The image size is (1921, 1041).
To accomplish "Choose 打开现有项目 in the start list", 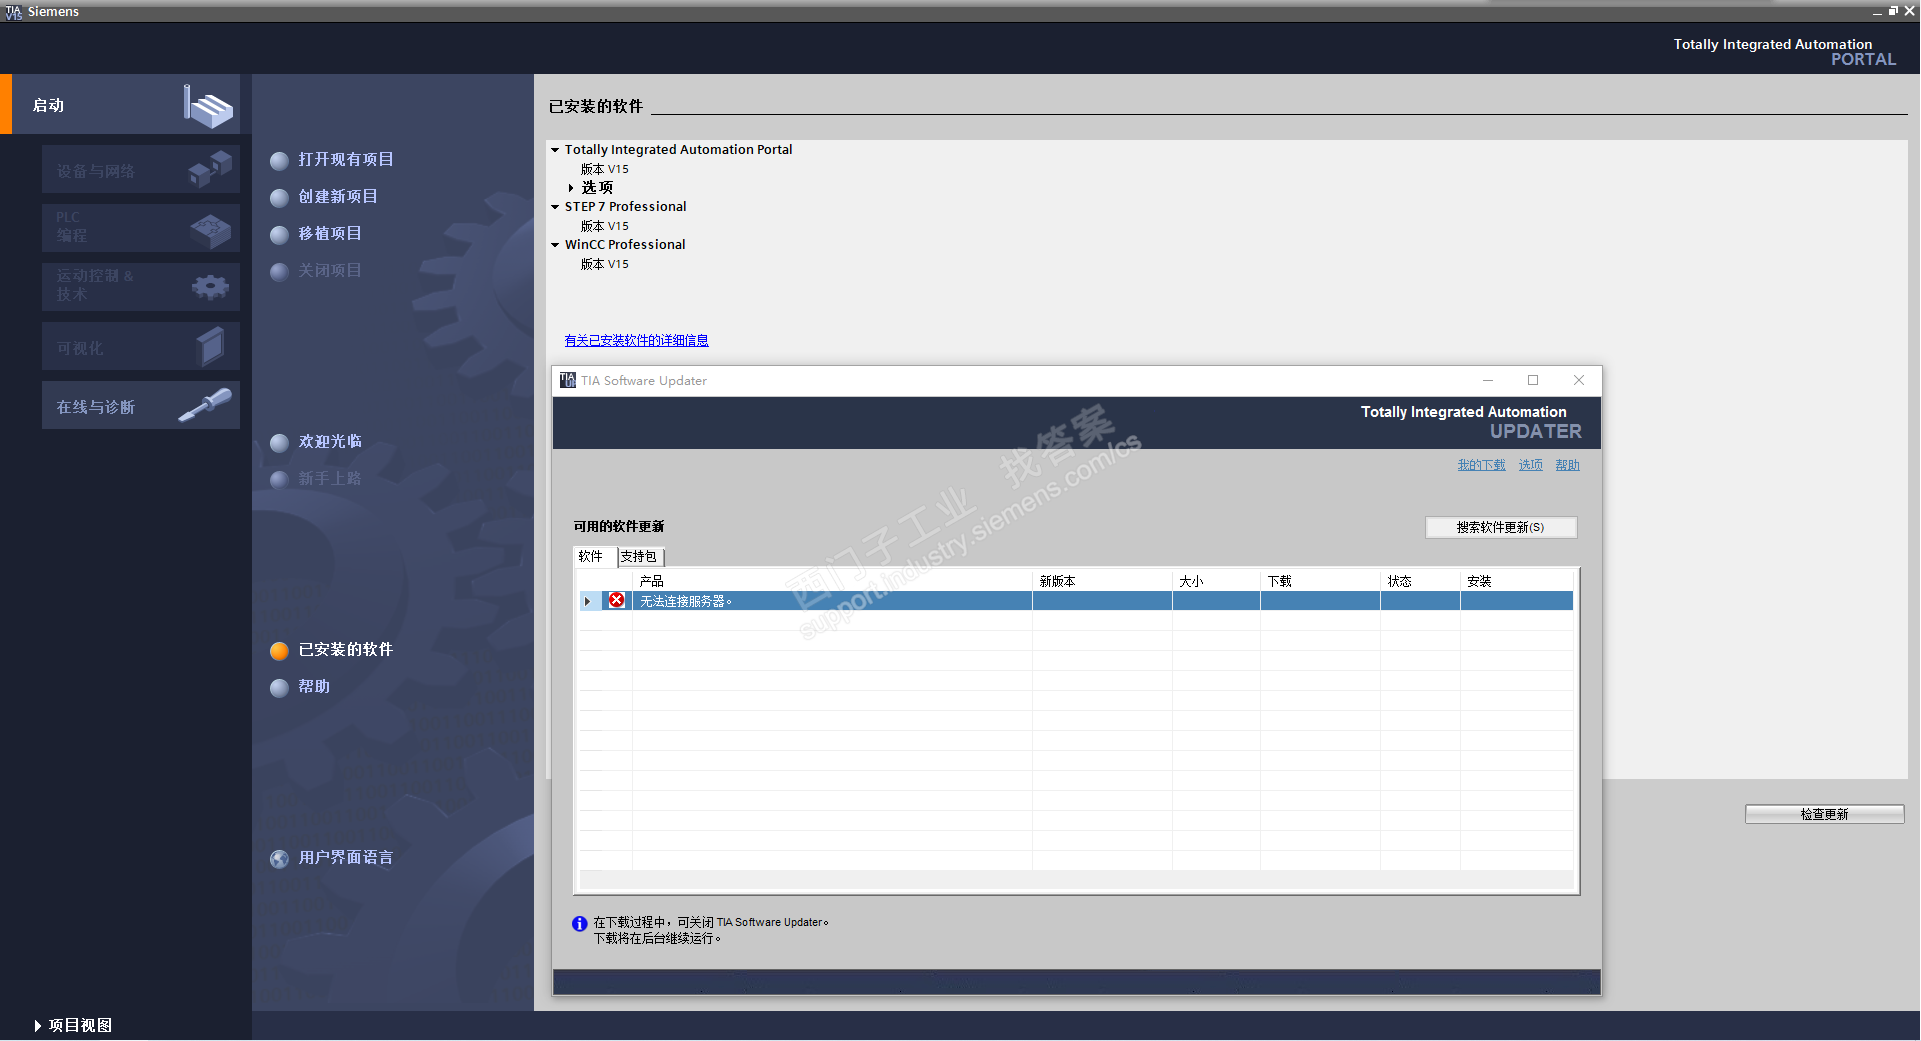I will coord(346,160).
